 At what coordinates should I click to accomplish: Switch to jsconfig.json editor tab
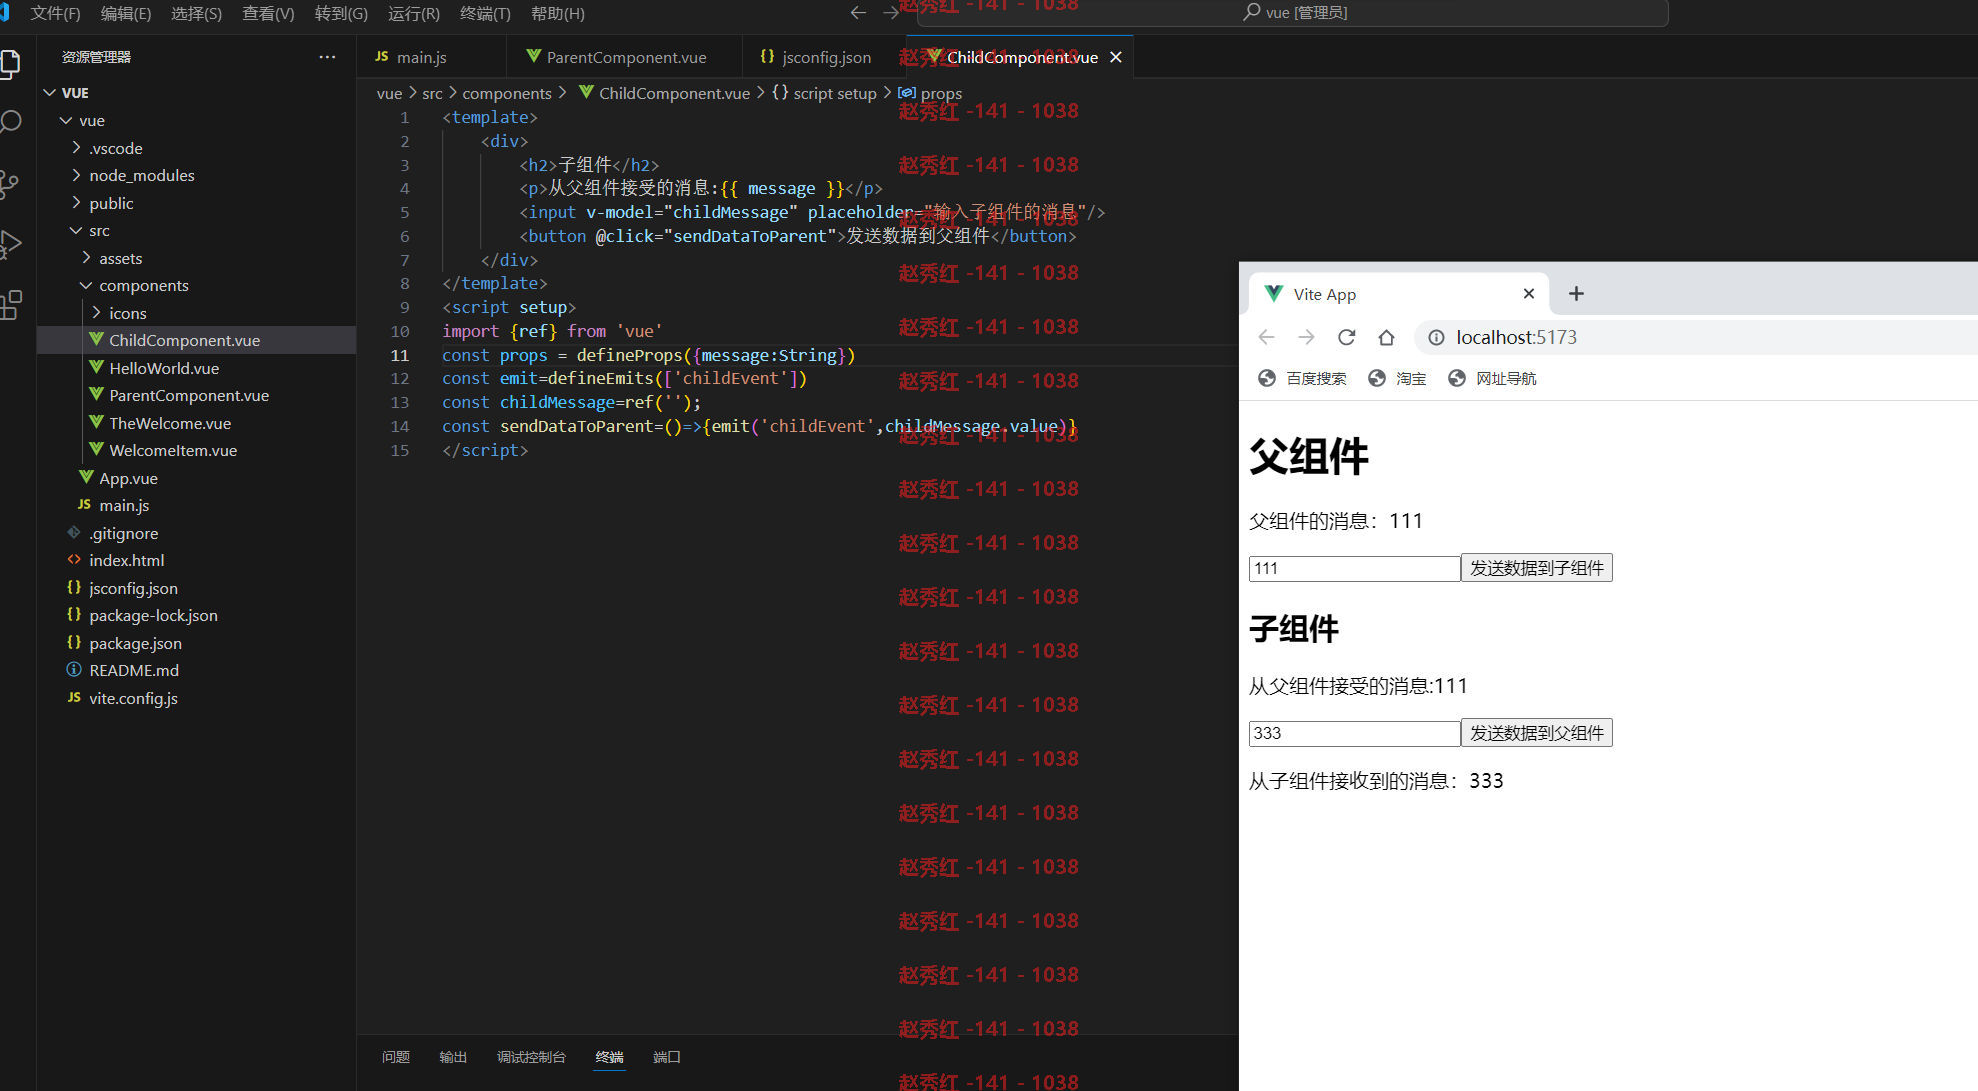tap(824, 57)
